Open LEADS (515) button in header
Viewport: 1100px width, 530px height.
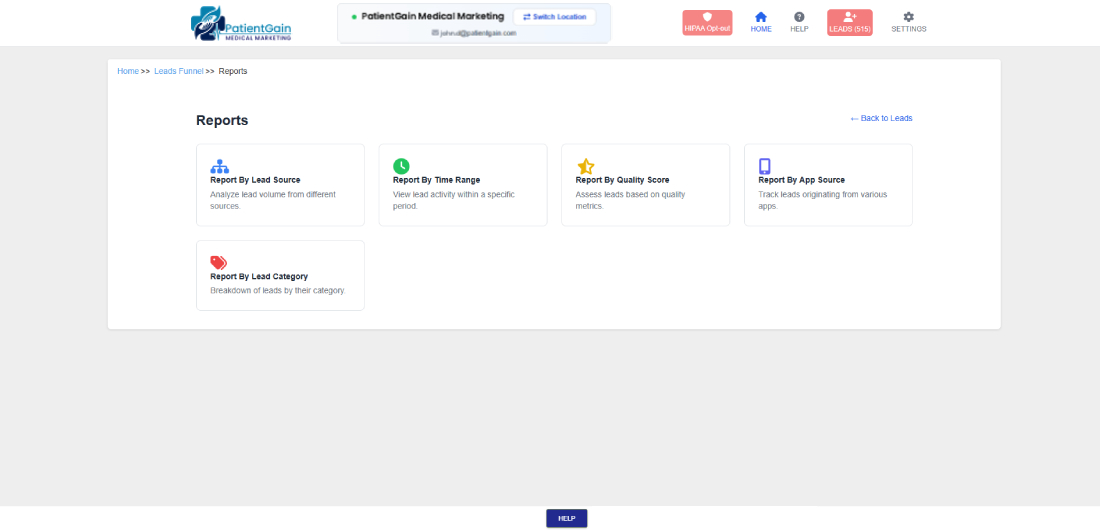850,22
